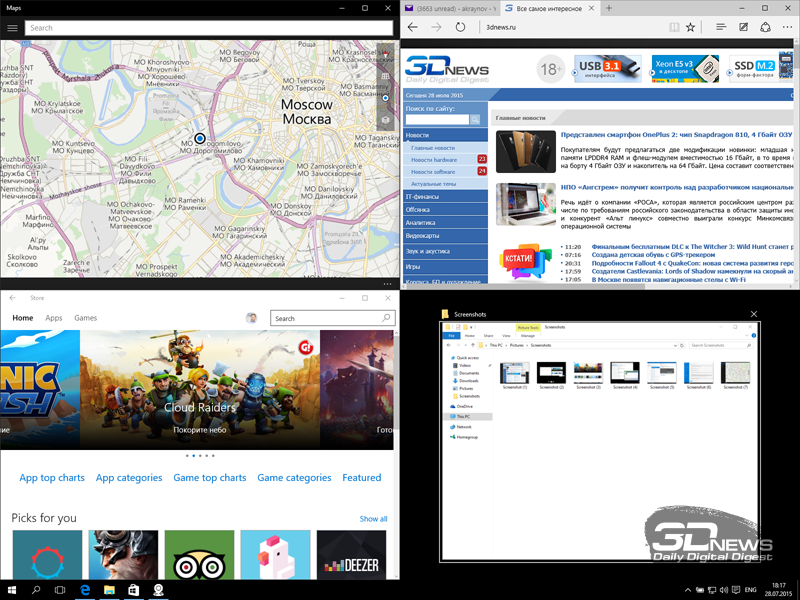
Task: Click the OnePlus 2 article thumbnail
Action: coord(526,152)
